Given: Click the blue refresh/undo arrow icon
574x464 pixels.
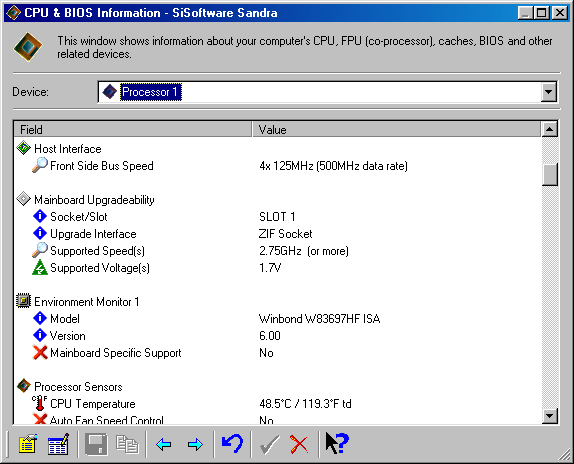Looking at the screenshot, I should (x=232, y=444).
